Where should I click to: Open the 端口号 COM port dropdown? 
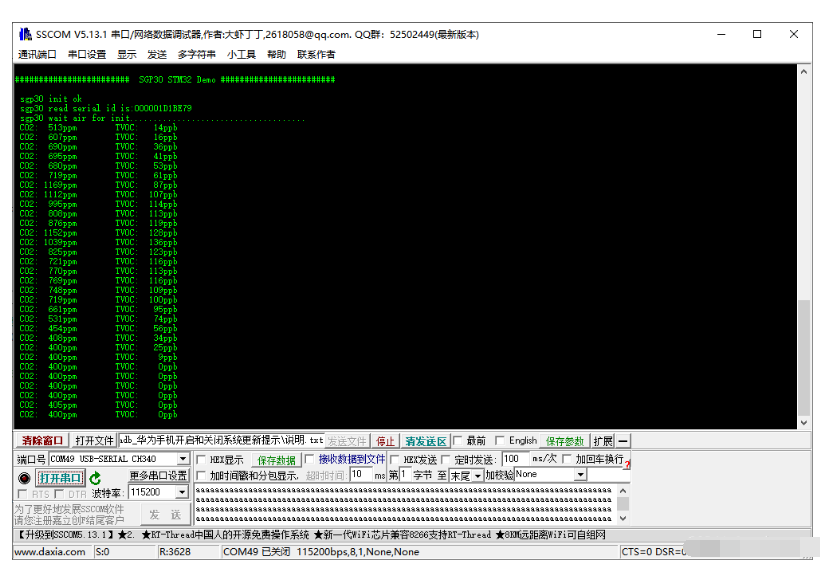(x=183, y=458)
